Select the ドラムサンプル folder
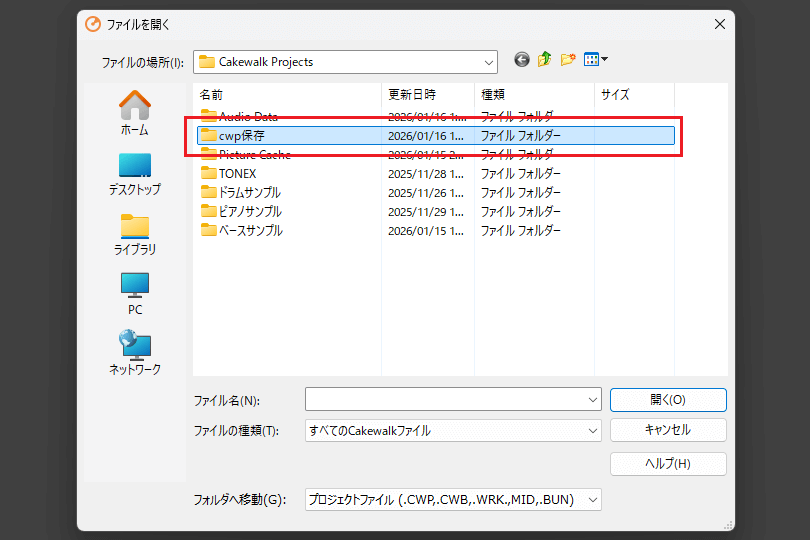 (x=249, y=192)
